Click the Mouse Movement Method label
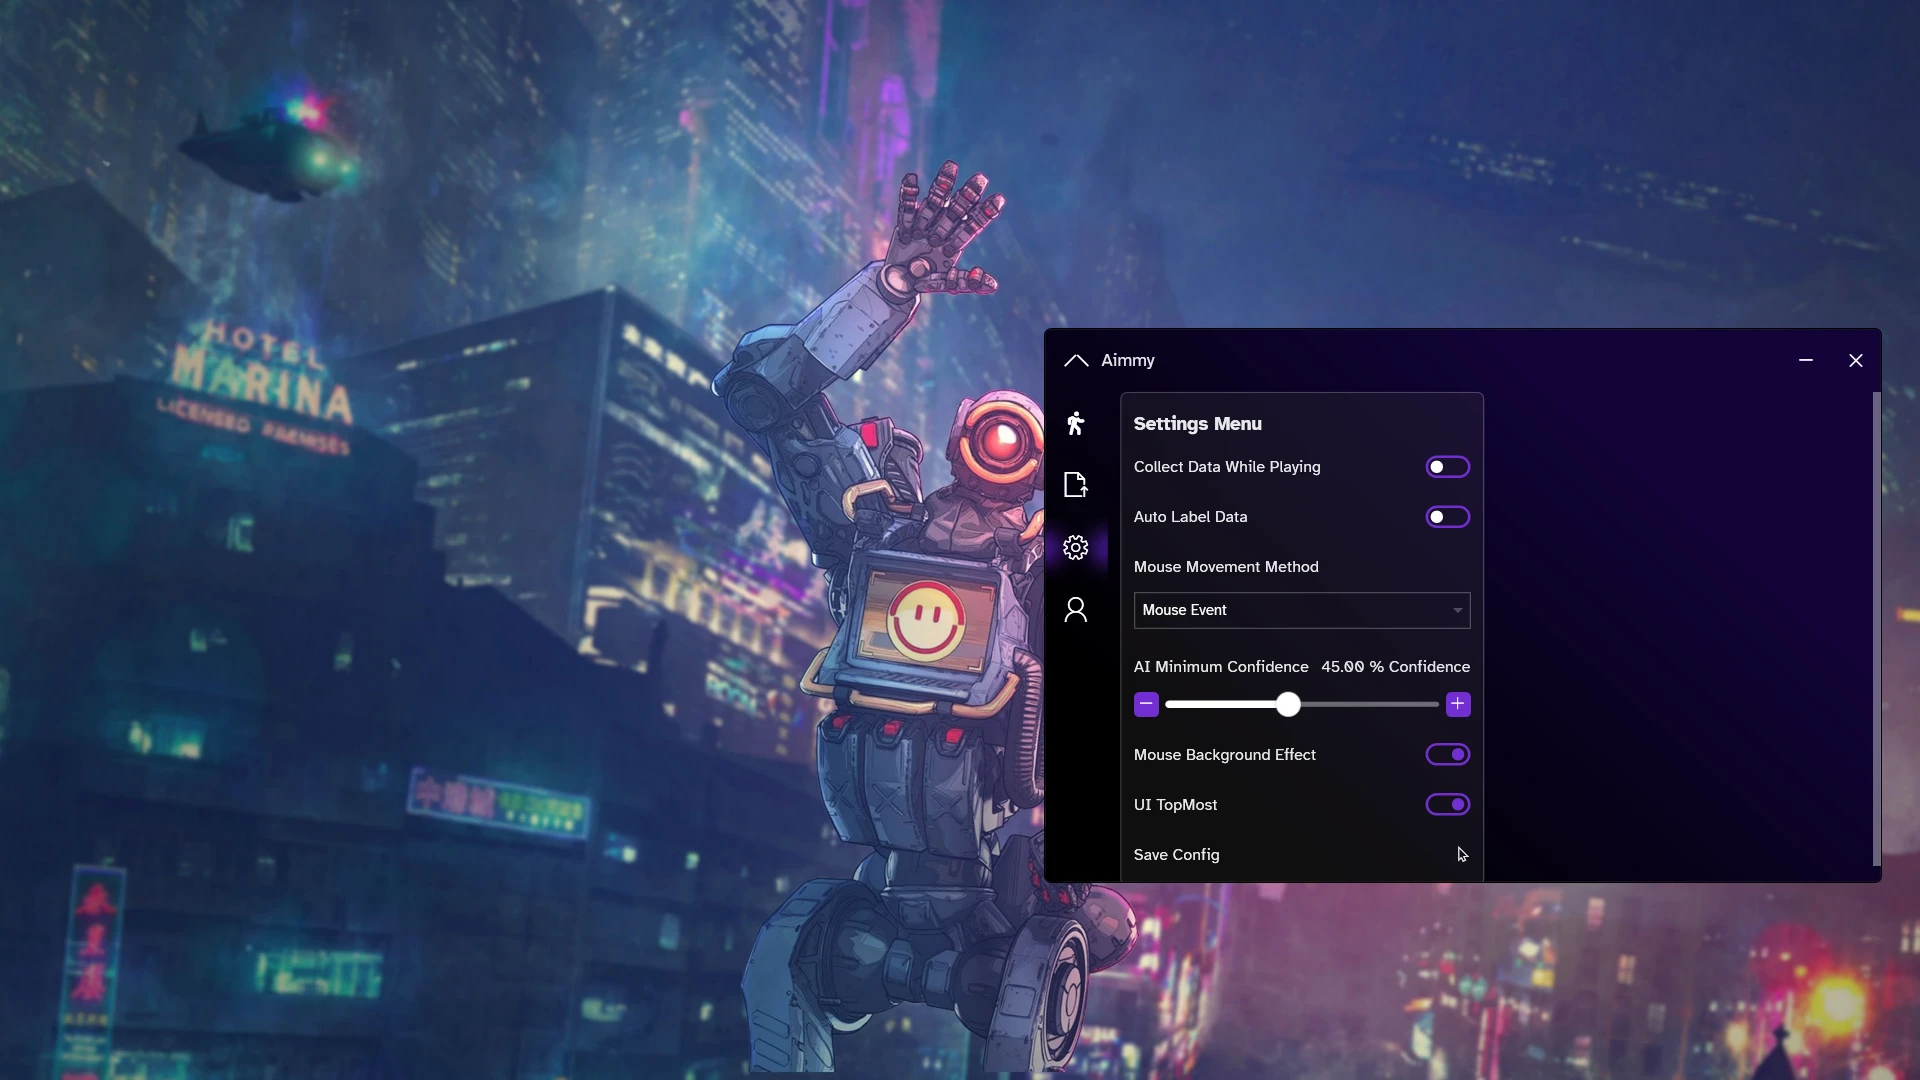 tap(1226, 567)
